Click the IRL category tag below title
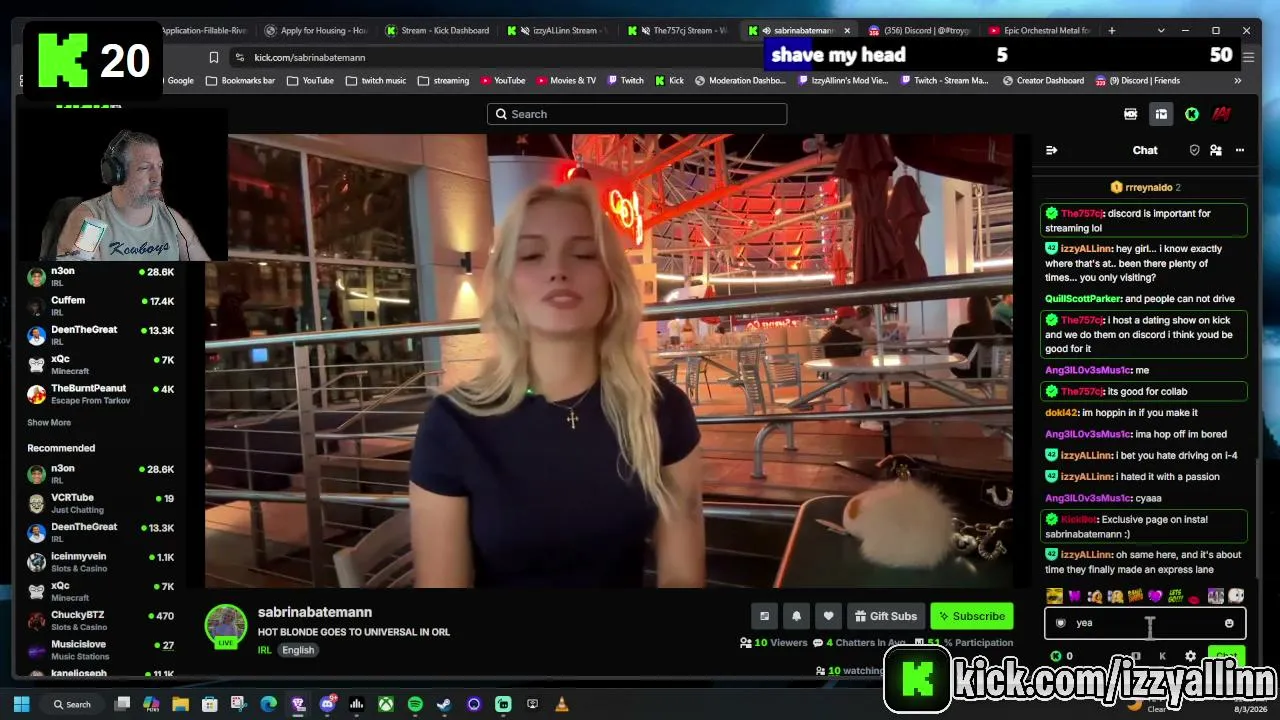1280x720 pixels. coord(265,650)
